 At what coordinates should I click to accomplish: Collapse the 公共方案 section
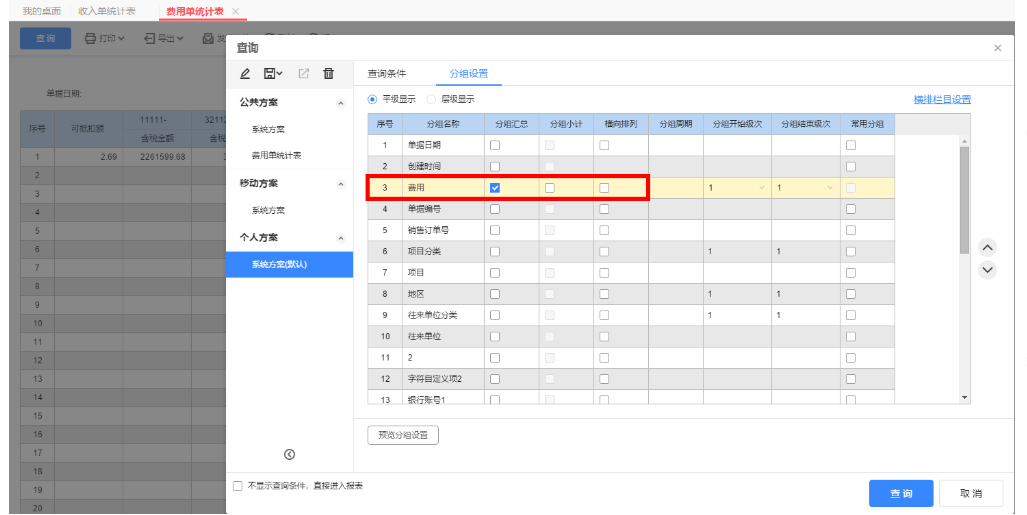341,103
